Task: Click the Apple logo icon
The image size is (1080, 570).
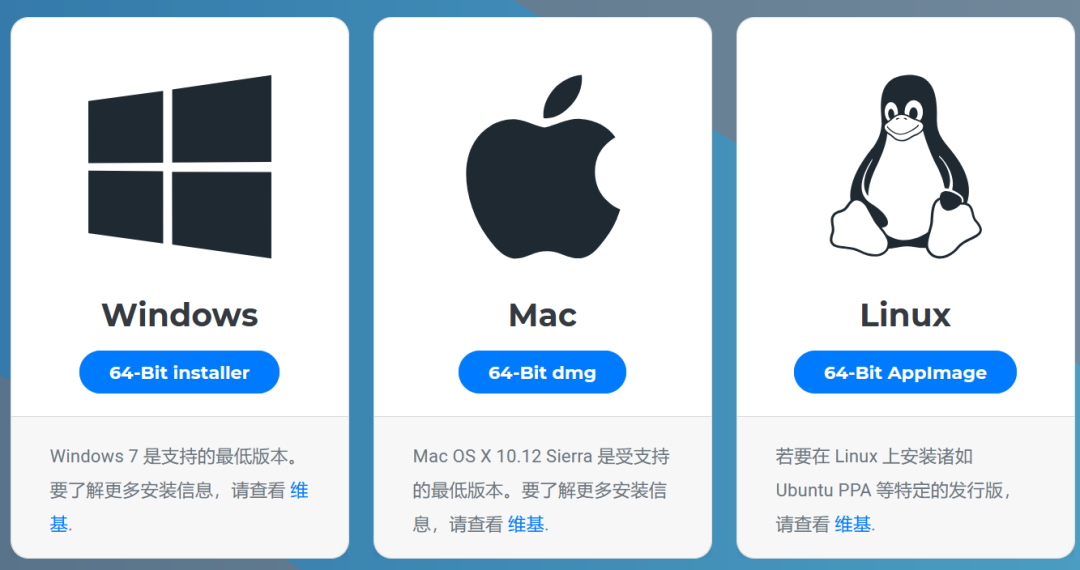Action: pos(543,167)
